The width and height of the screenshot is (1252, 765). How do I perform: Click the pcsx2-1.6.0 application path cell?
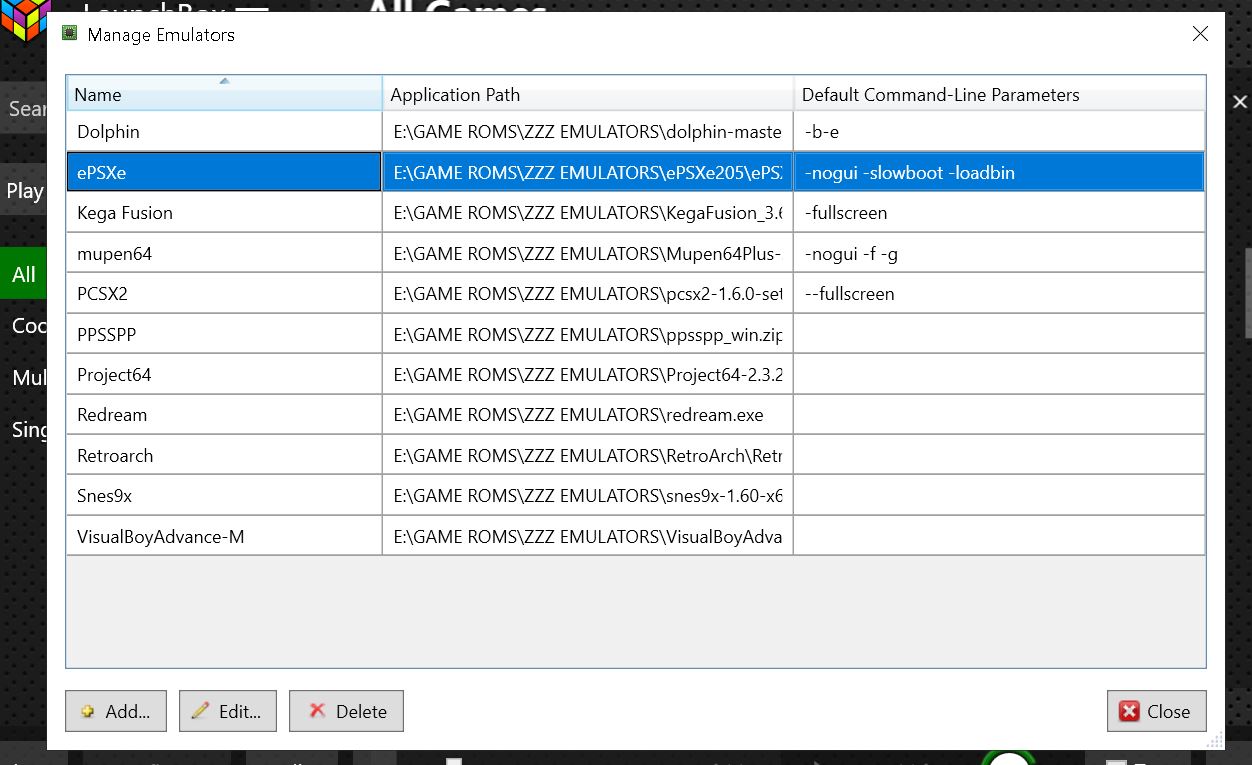click(x=588, y=294)
